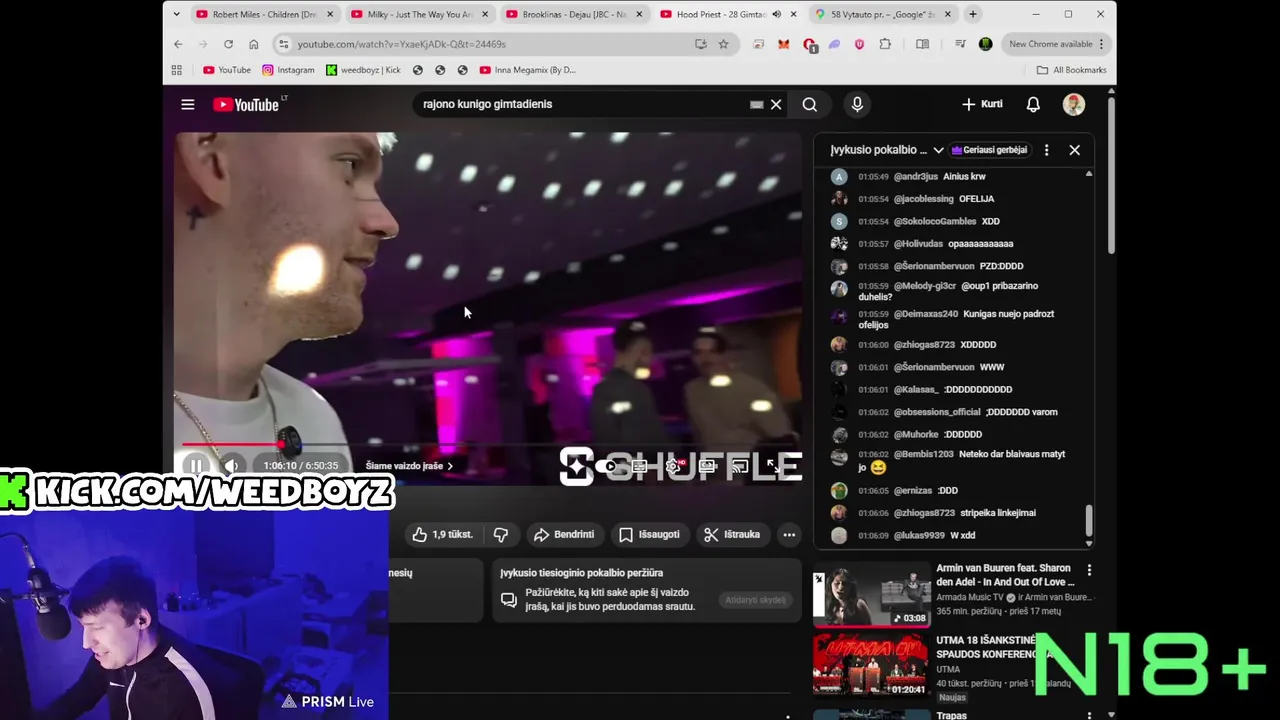Create a clip with Ištrauka

732,535
